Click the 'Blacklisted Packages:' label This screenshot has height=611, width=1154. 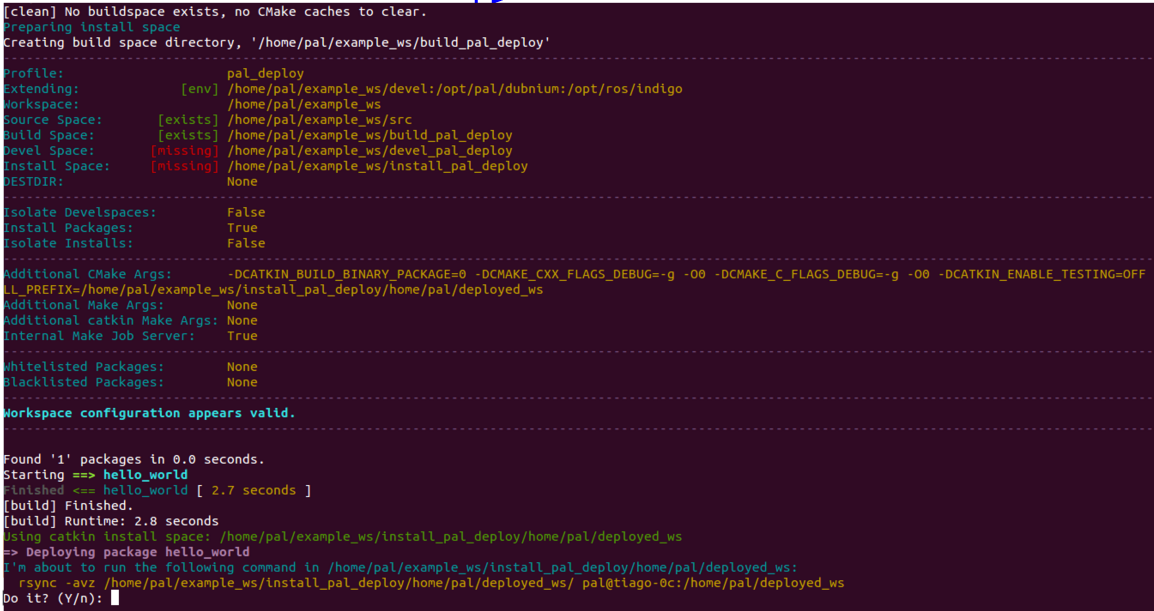[x=84, y=383]
